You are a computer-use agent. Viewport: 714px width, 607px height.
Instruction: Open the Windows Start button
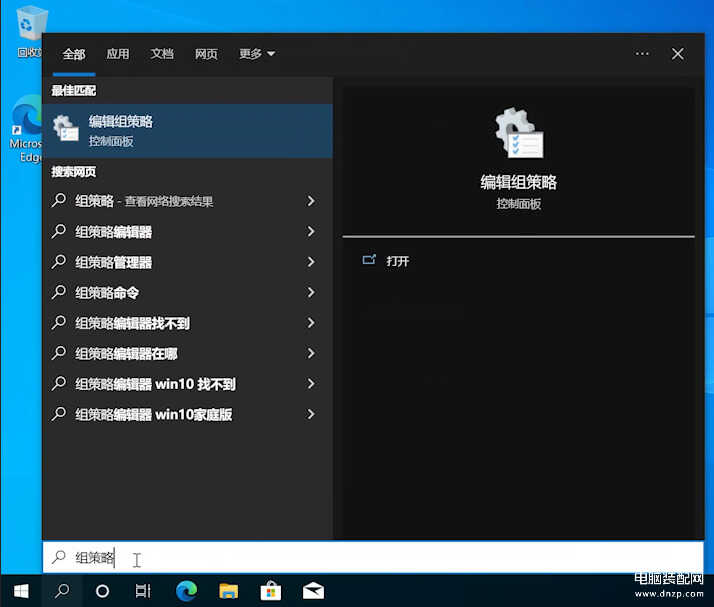[x=21, y=591]
